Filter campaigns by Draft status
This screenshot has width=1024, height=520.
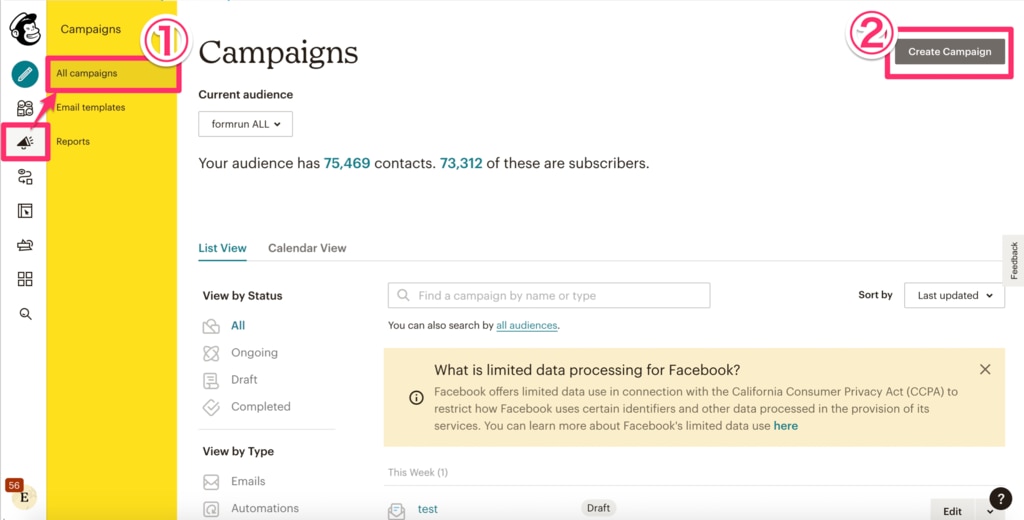[x=244, y=380]
